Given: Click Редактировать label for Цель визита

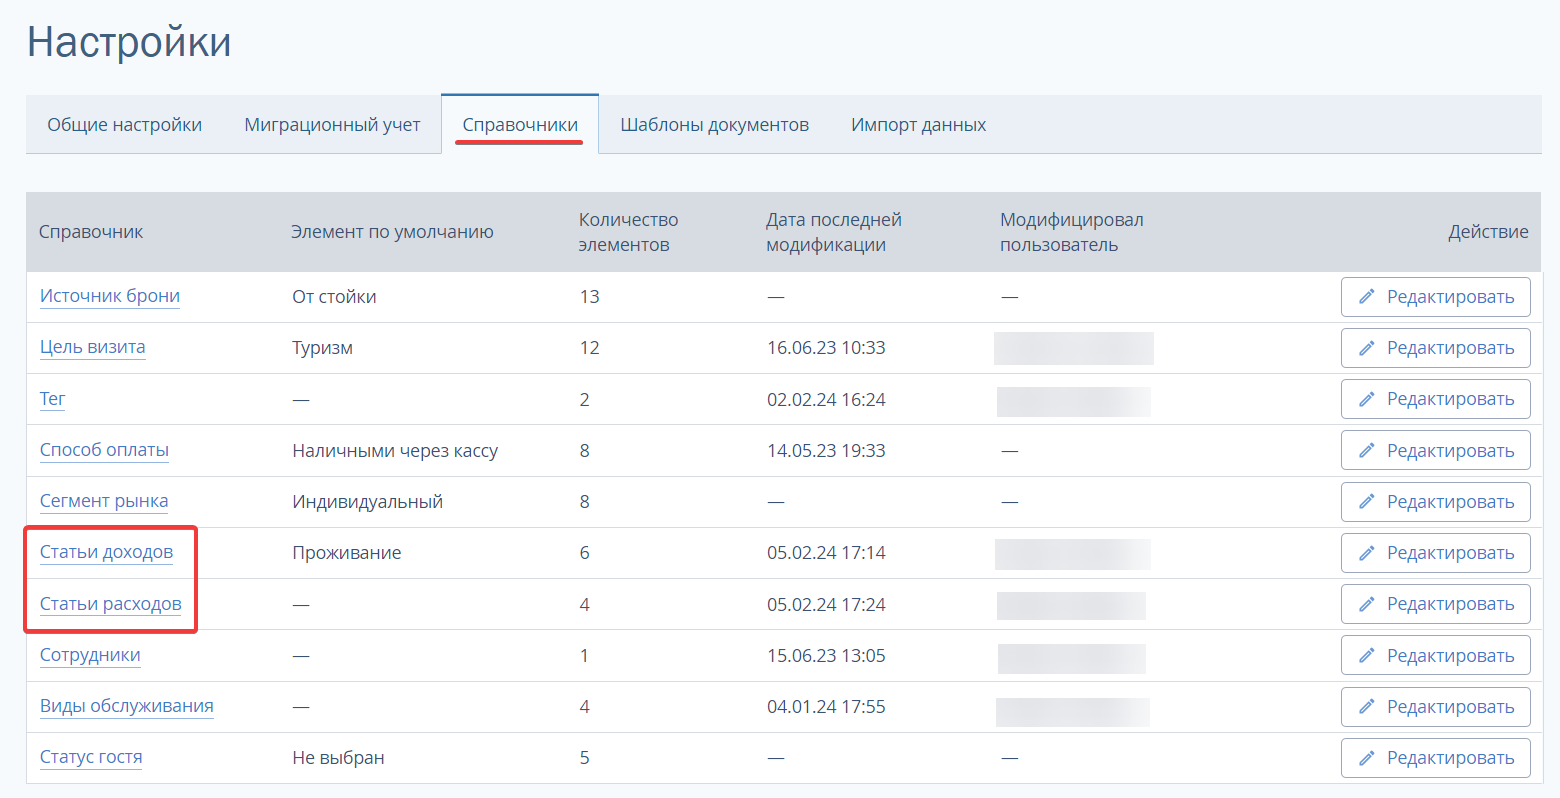Looking at the screenshot, I should [1450, 348].
